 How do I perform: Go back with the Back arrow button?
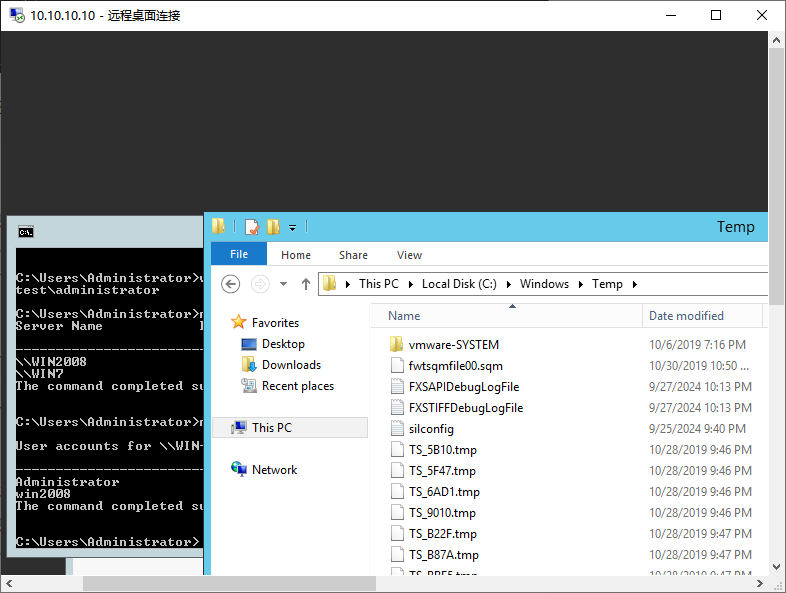(231, 284)
